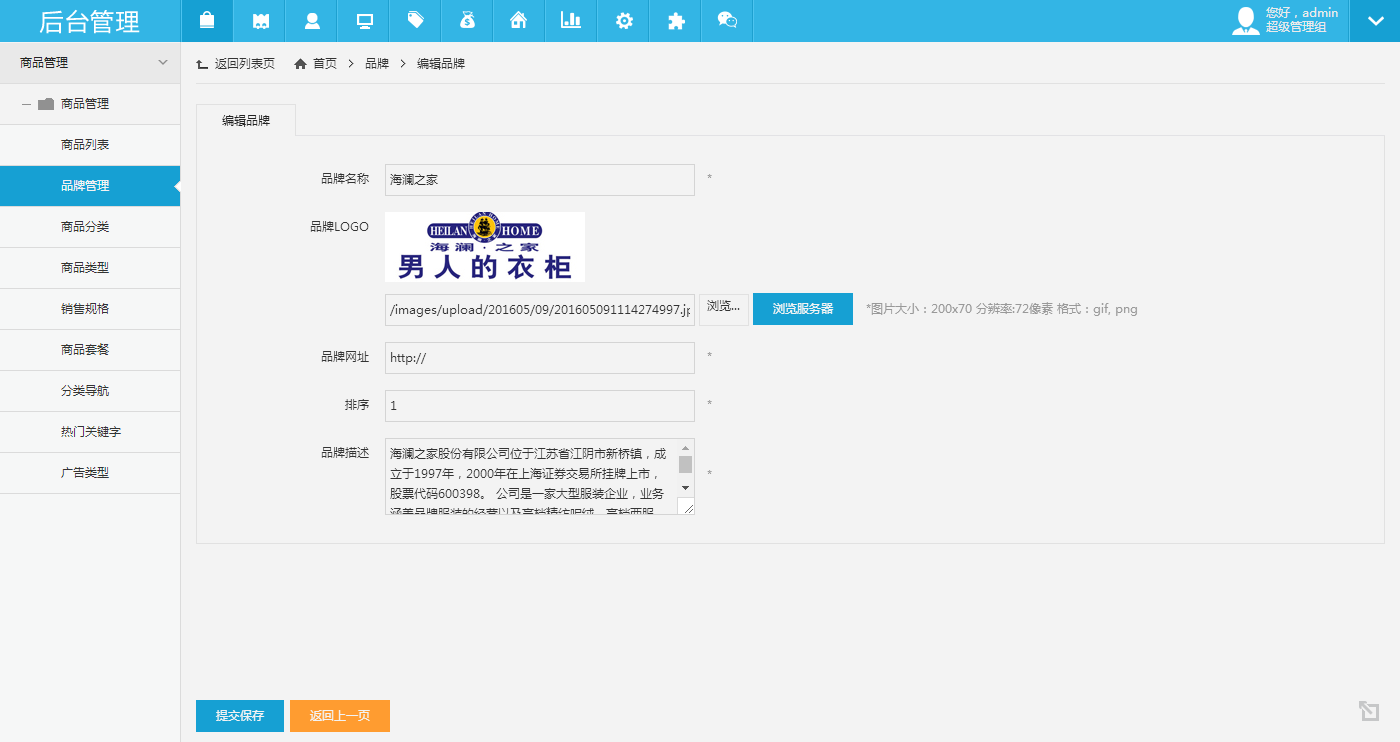The height and width of the screenshot is (742, 1400).
Task: Click the logo image path input field
Action: pos(540,310)
